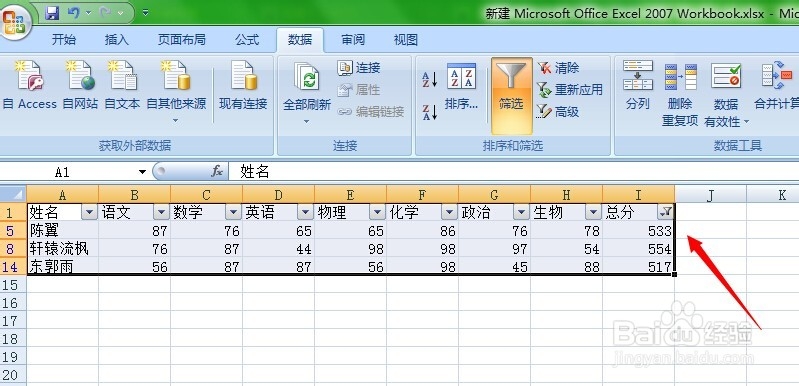Select row 15 header
The width and height of the screenshot is (799, 386).
(x=13, y=285)
